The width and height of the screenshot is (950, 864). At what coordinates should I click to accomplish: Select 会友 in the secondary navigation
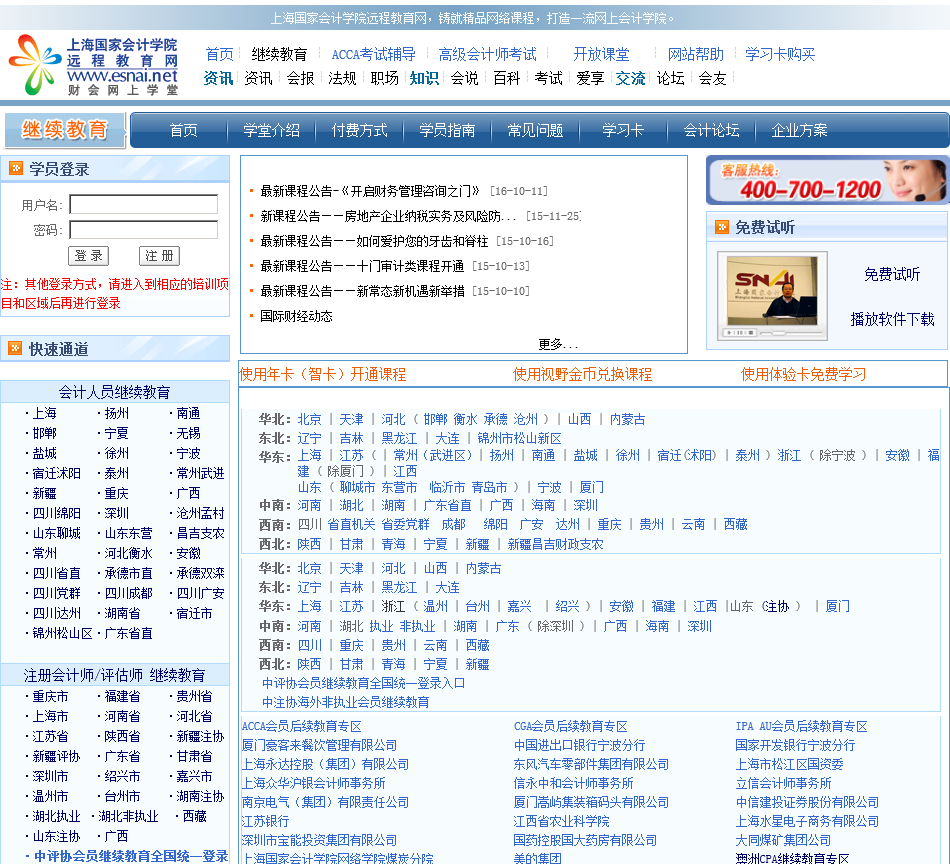(x=712, y=78)
